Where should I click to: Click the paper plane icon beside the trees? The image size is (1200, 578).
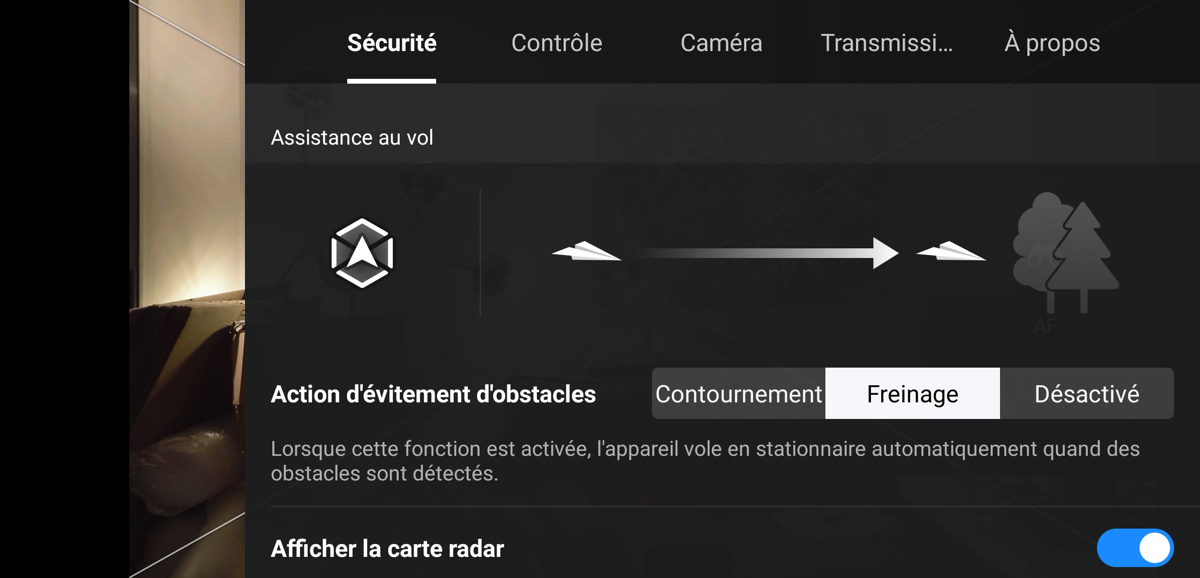pos(952,252)
